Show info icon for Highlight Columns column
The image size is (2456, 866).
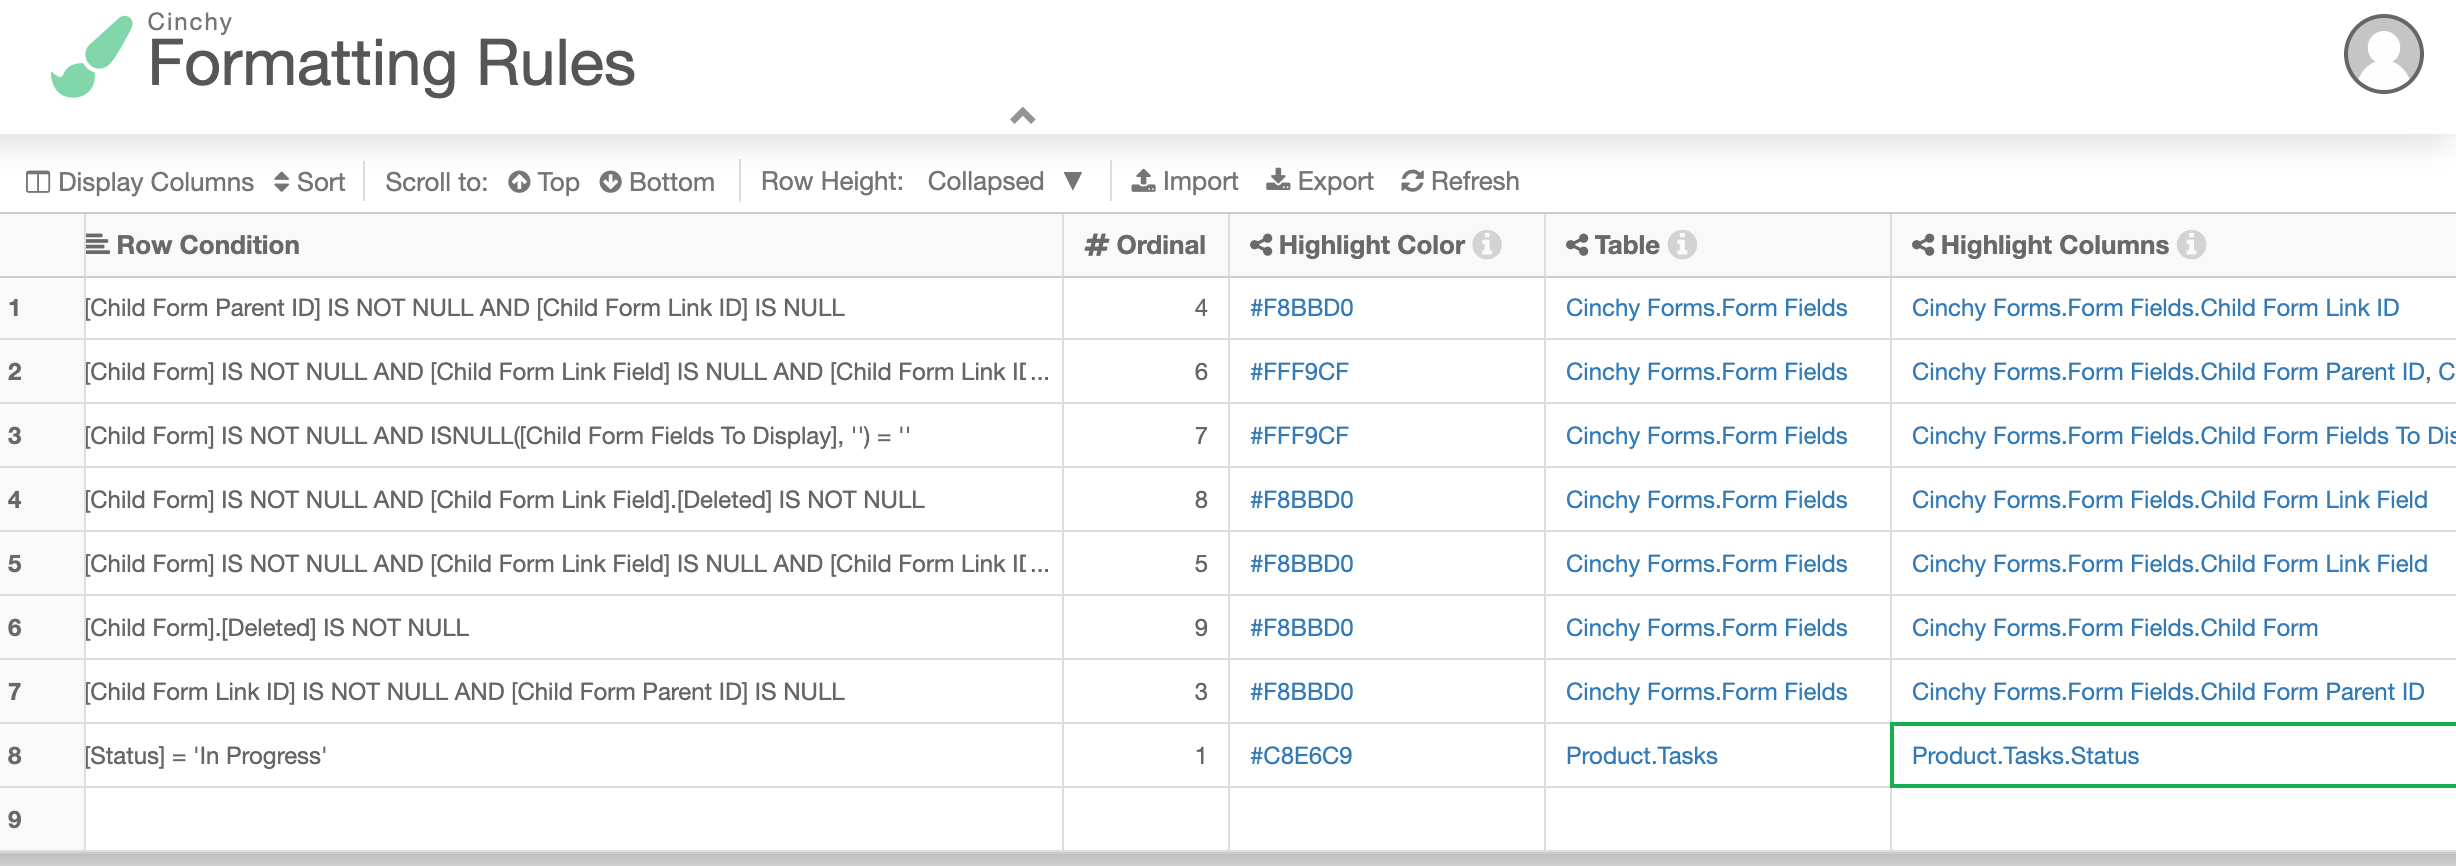point(2192,245)
